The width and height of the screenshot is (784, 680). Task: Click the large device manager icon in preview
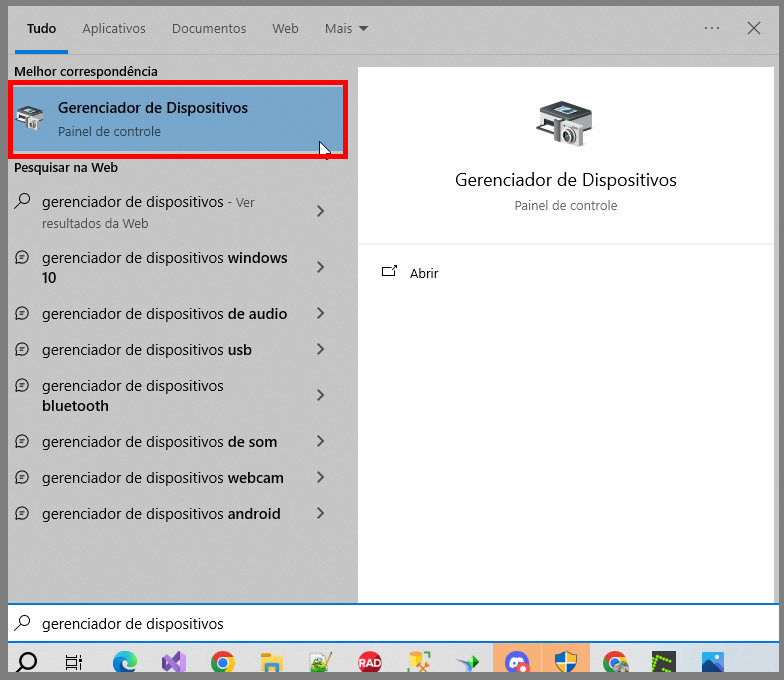click(564, 123)
